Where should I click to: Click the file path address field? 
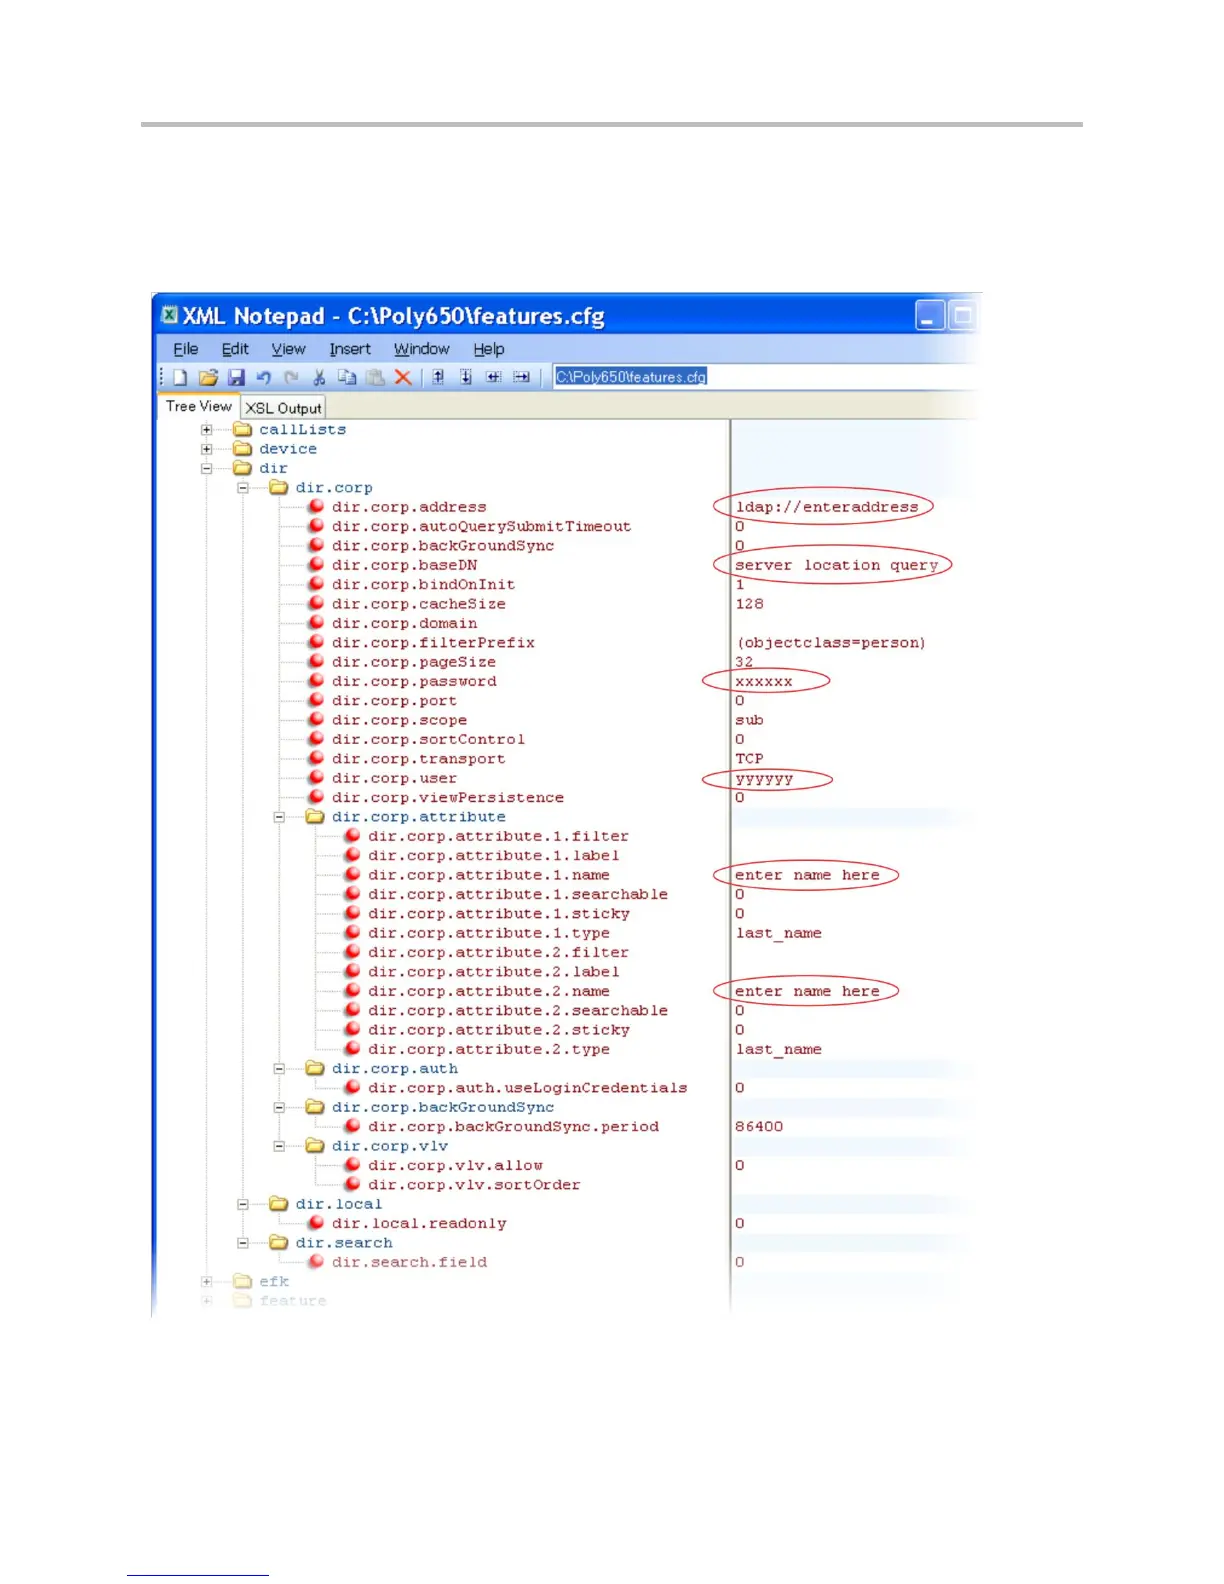[x=765, y=377]
